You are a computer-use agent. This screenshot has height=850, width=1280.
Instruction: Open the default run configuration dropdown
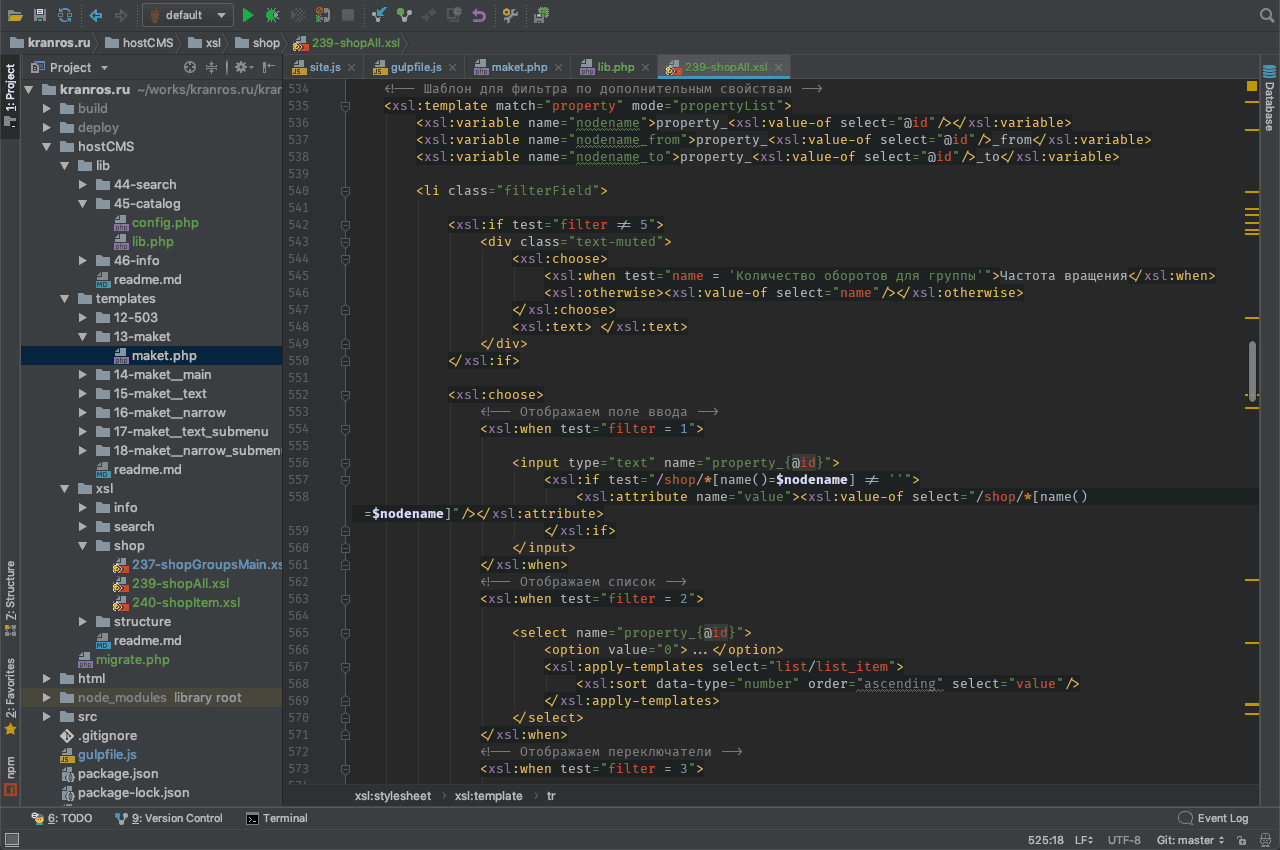click(188, 15)
